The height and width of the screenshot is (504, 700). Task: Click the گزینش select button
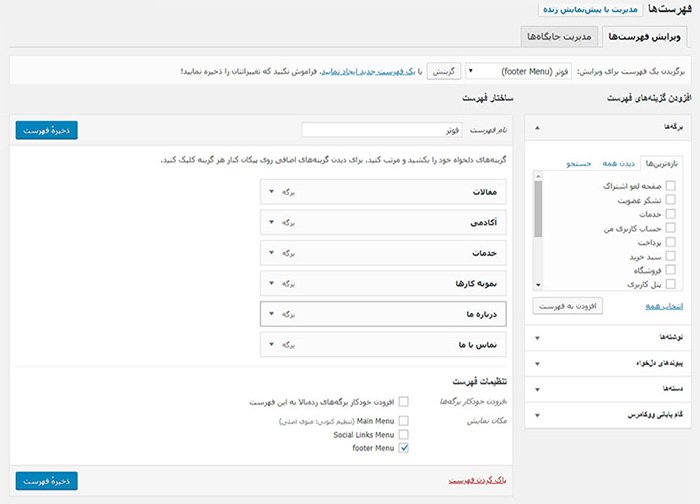point(444,71)
